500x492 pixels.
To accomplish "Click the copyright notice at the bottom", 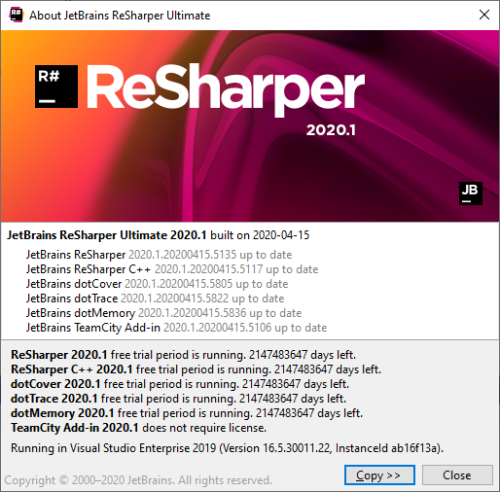I will [x=138, y=480].
